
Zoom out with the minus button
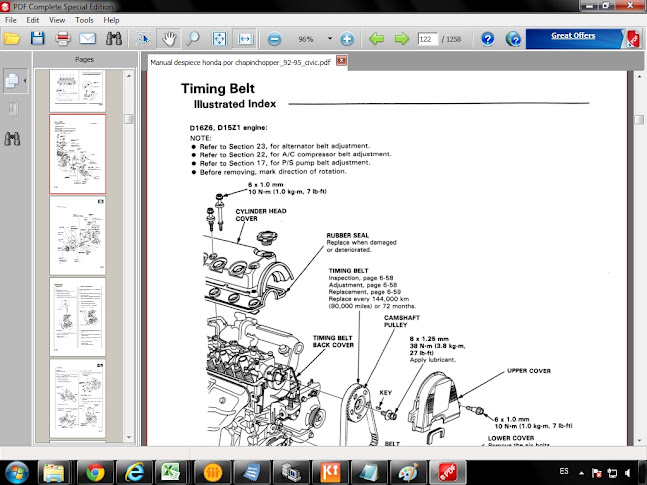click(274, 39)
